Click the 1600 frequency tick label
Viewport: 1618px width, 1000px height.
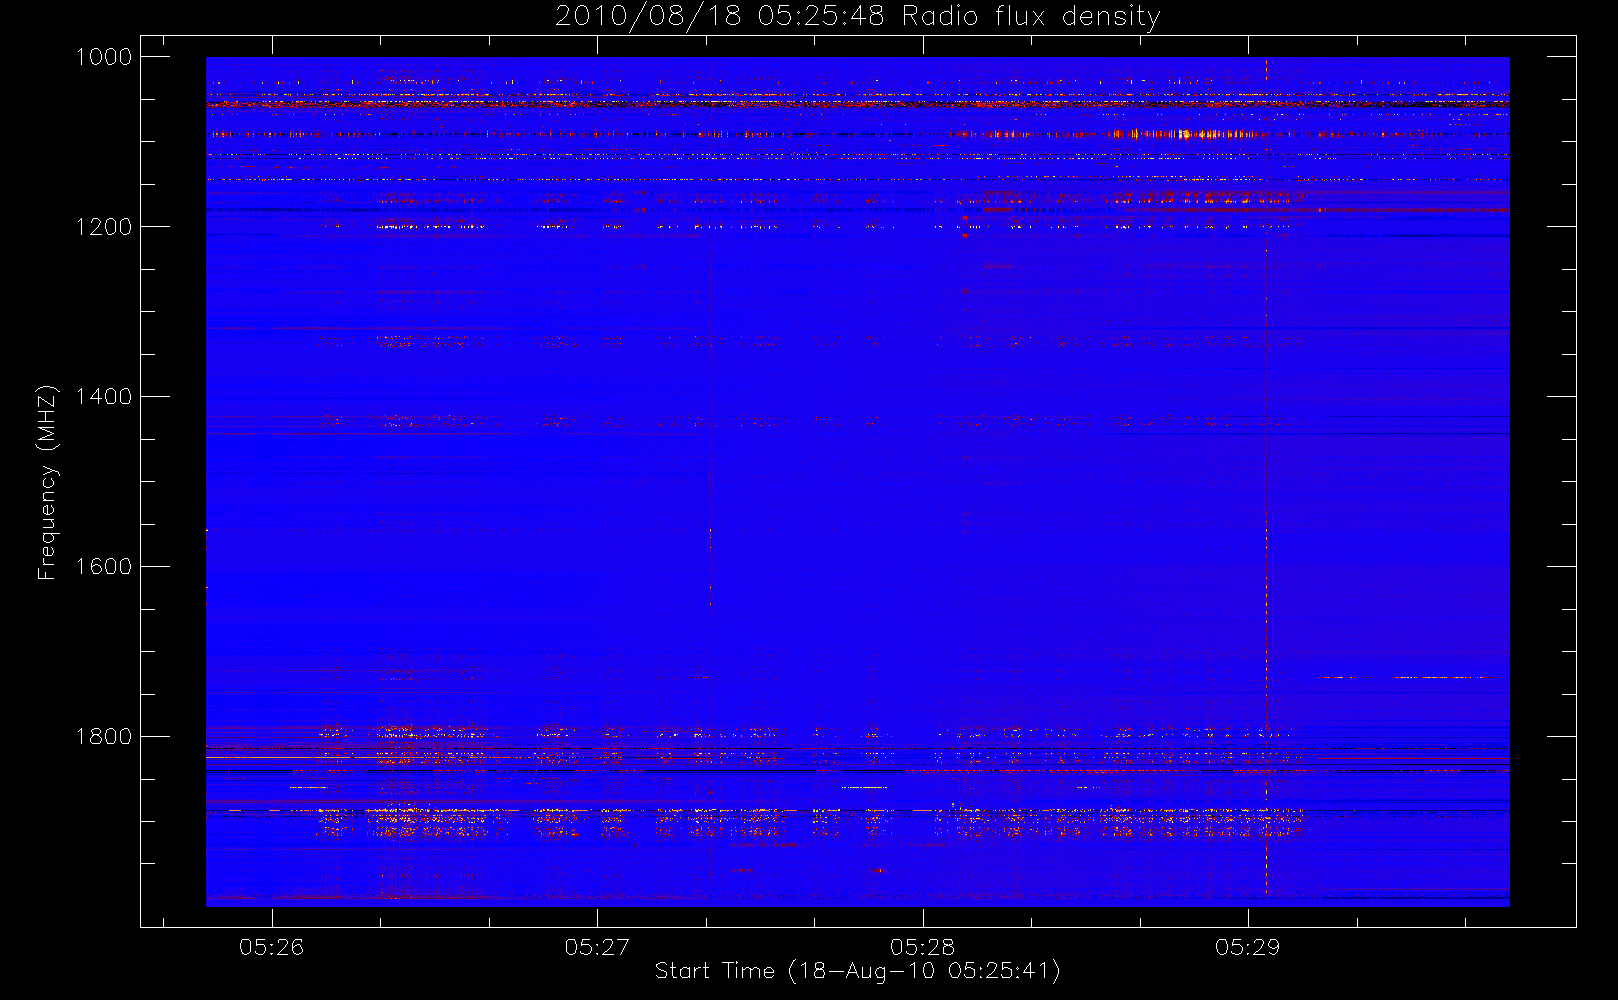click(104, 567)
